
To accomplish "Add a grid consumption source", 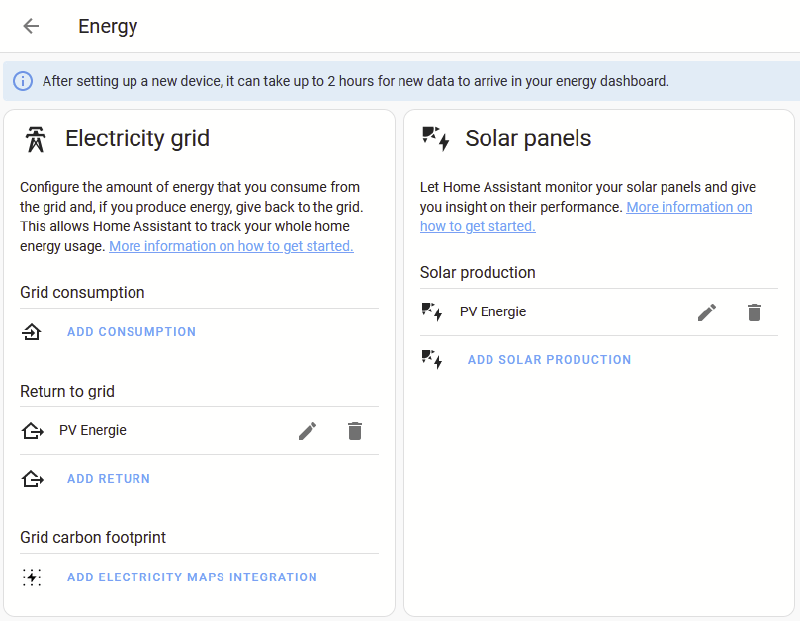I will click(131, 332).
